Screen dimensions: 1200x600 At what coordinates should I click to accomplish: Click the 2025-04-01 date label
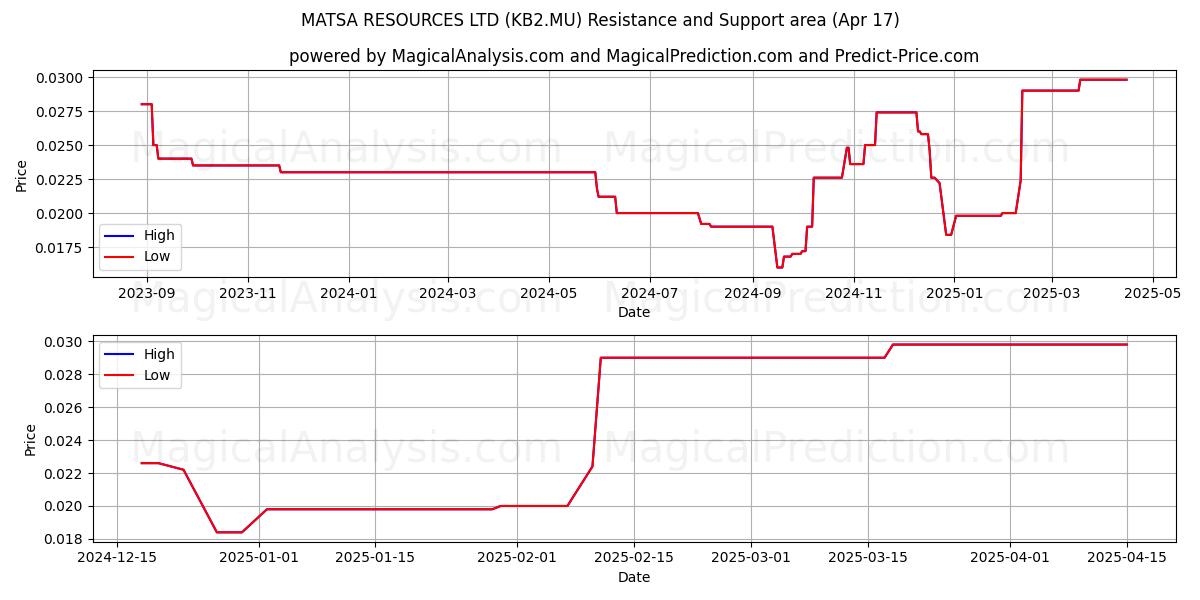[1008, 558]
